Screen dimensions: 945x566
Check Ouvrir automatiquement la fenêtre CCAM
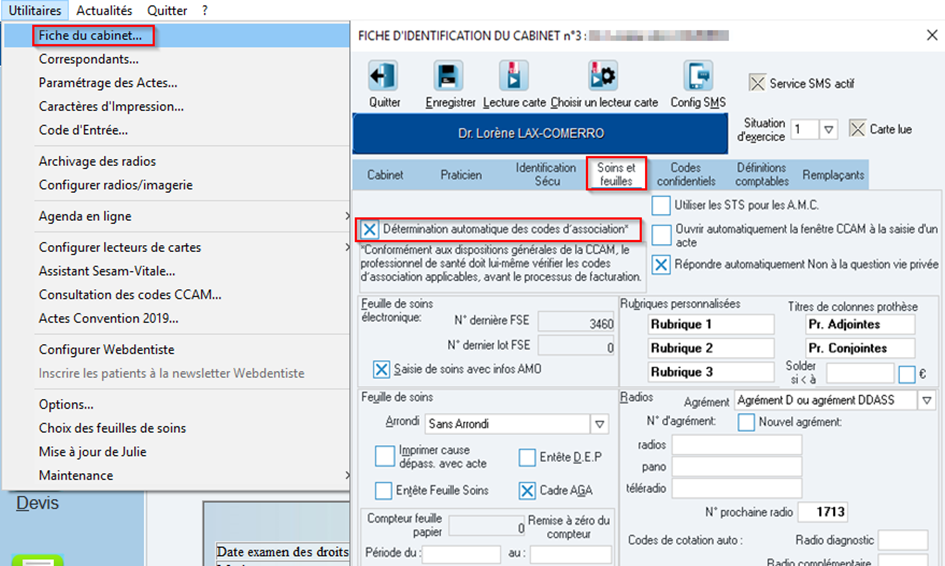[662, 235]
